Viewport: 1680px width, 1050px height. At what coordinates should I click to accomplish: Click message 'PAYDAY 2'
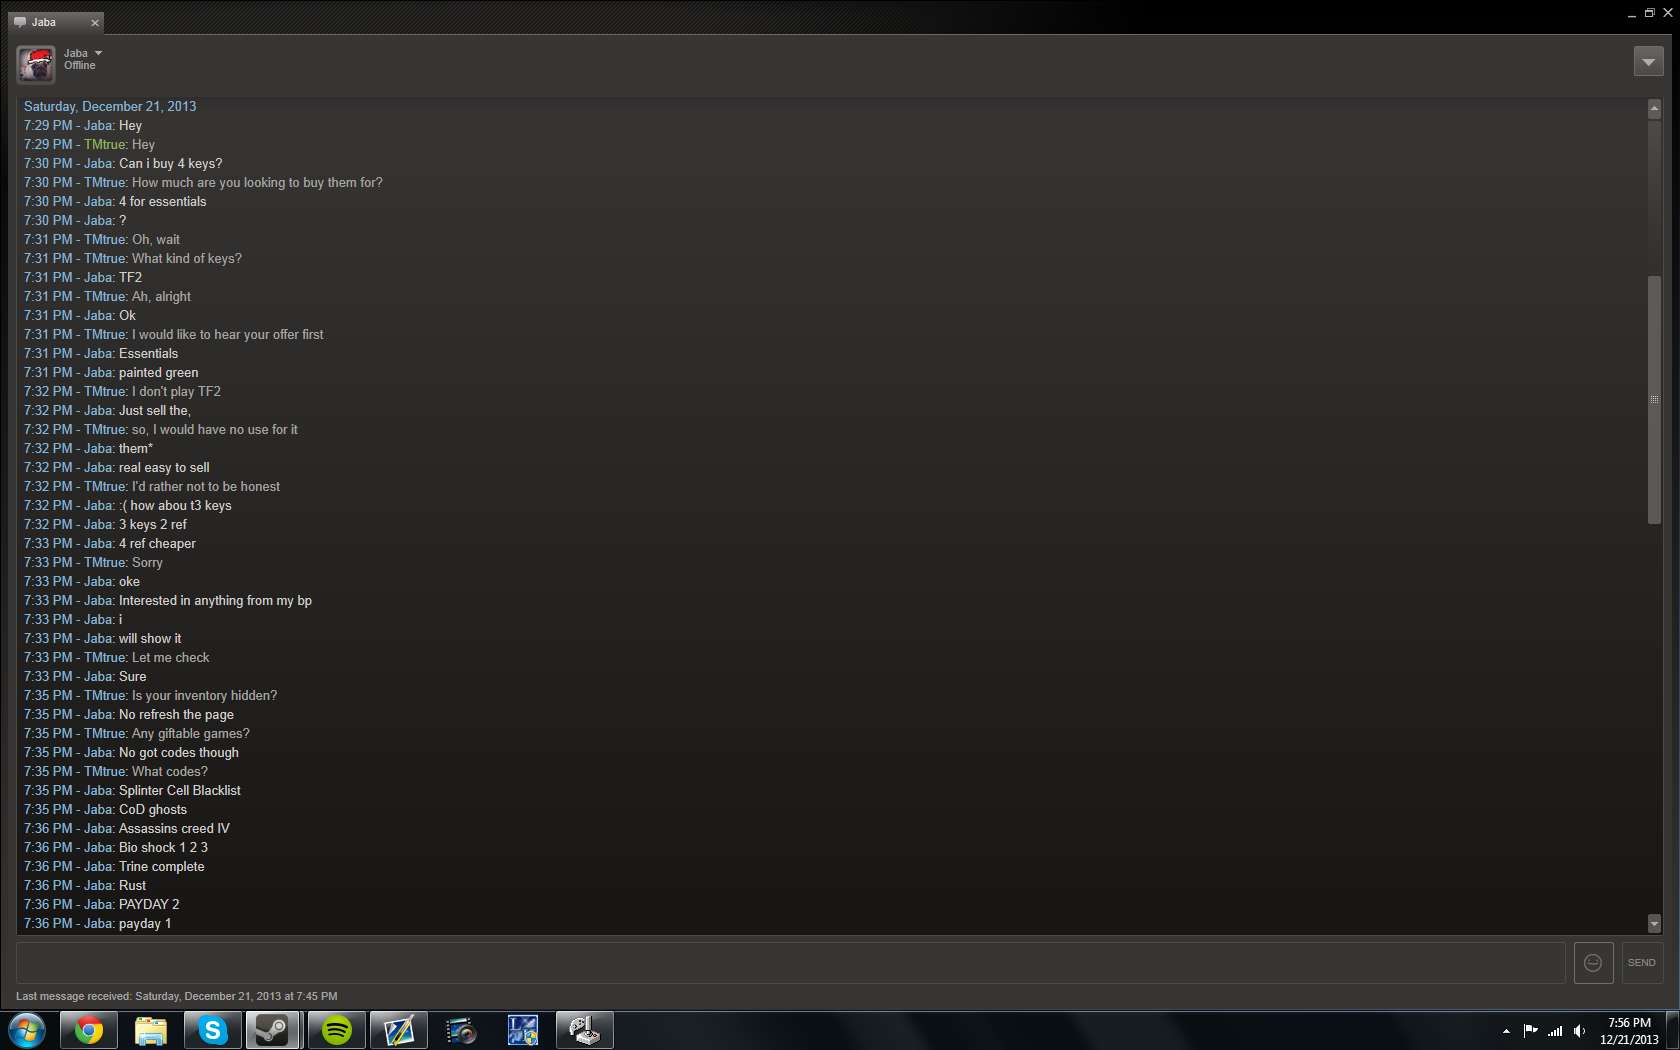tap(149, 905)
